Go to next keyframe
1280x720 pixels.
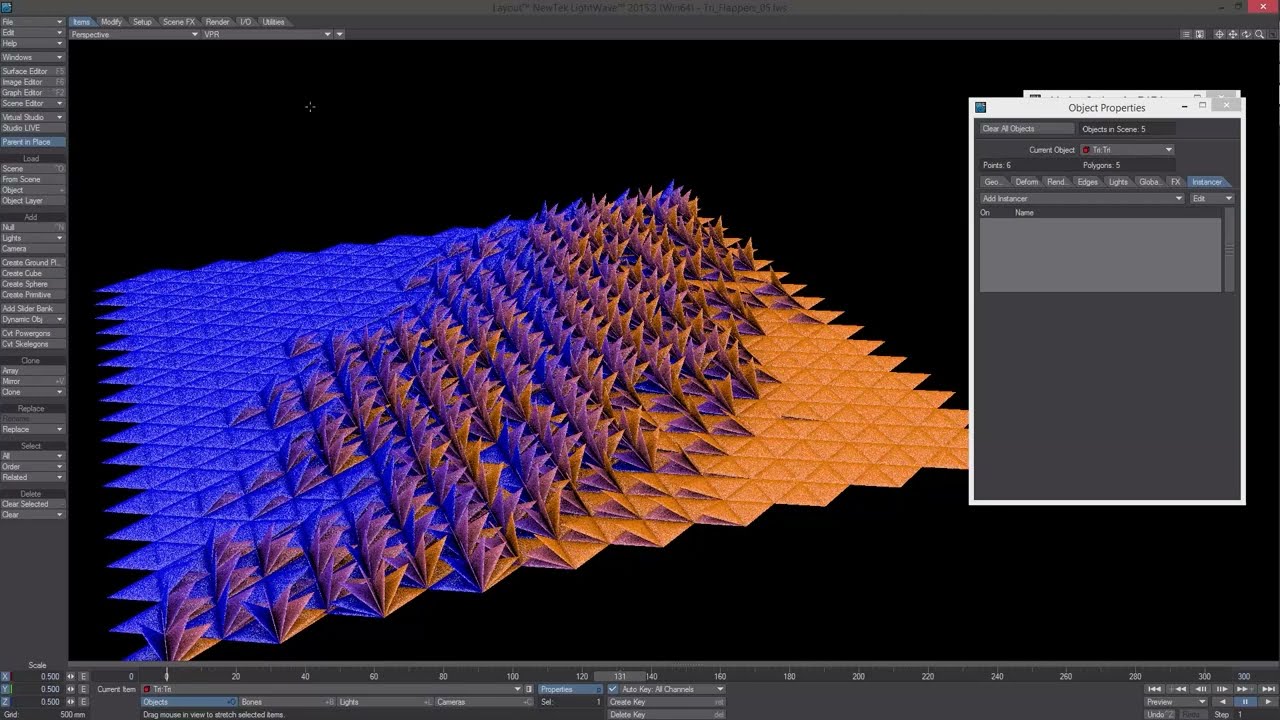pos(1245,689)
